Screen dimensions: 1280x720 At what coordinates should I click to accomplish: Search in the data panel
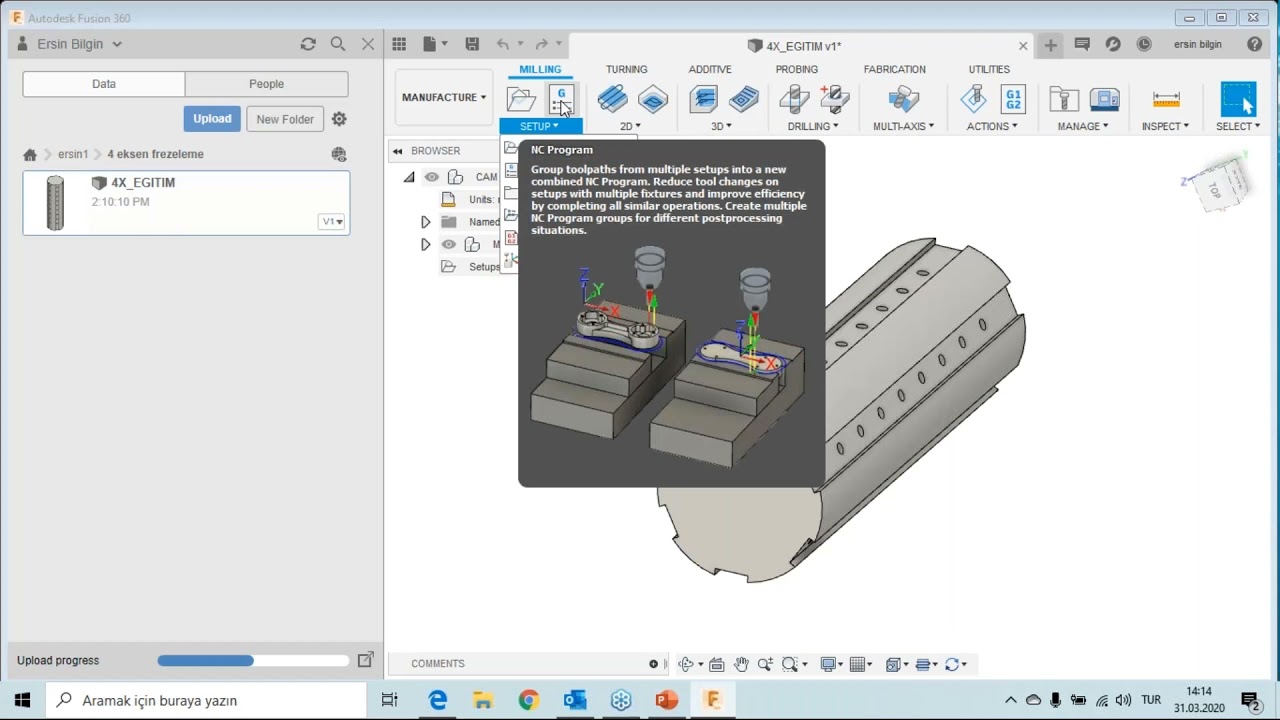click(338, 44)
